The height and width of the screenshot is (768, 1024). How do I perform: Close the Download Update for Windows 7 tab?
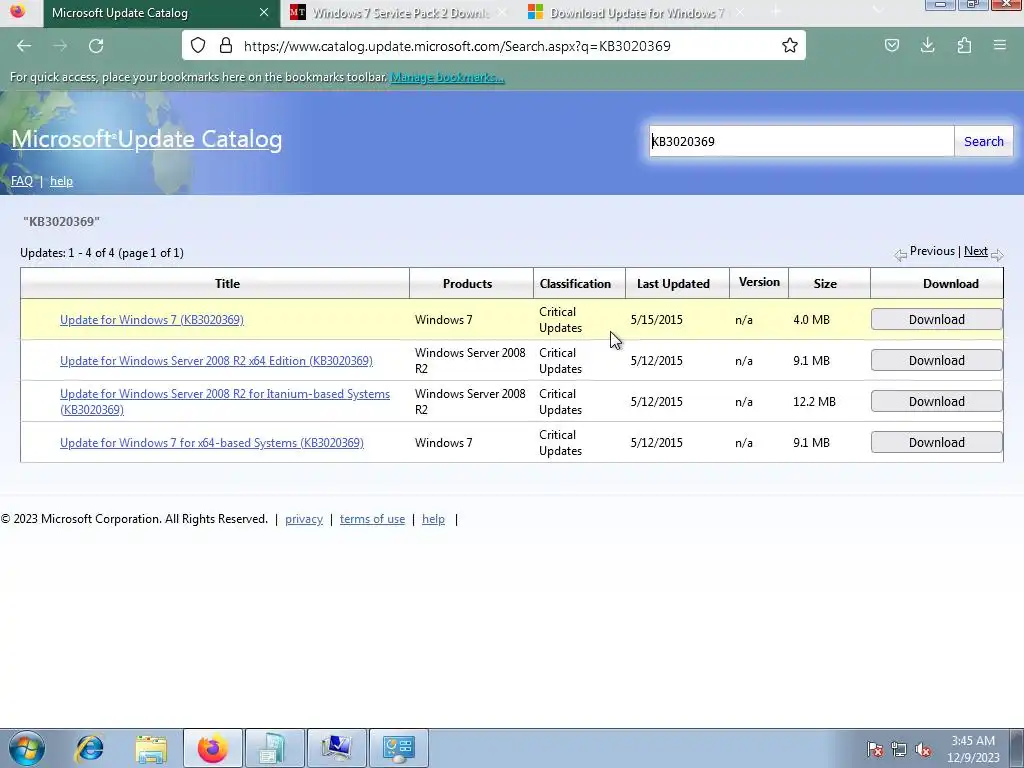pos(739,12)
